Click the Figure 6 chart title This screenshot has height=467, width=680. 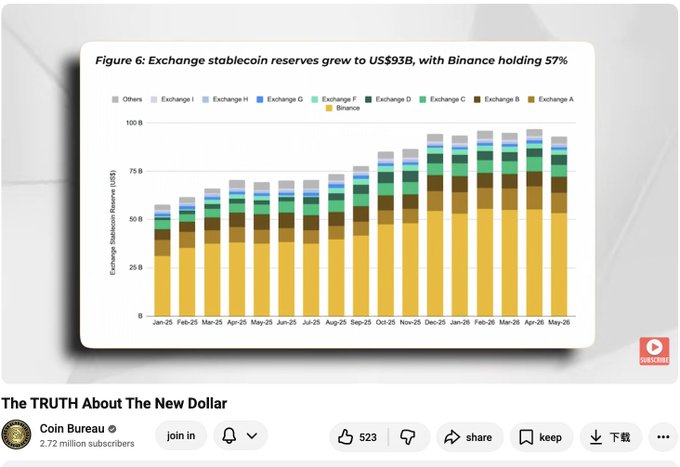[x=331, y=60]
